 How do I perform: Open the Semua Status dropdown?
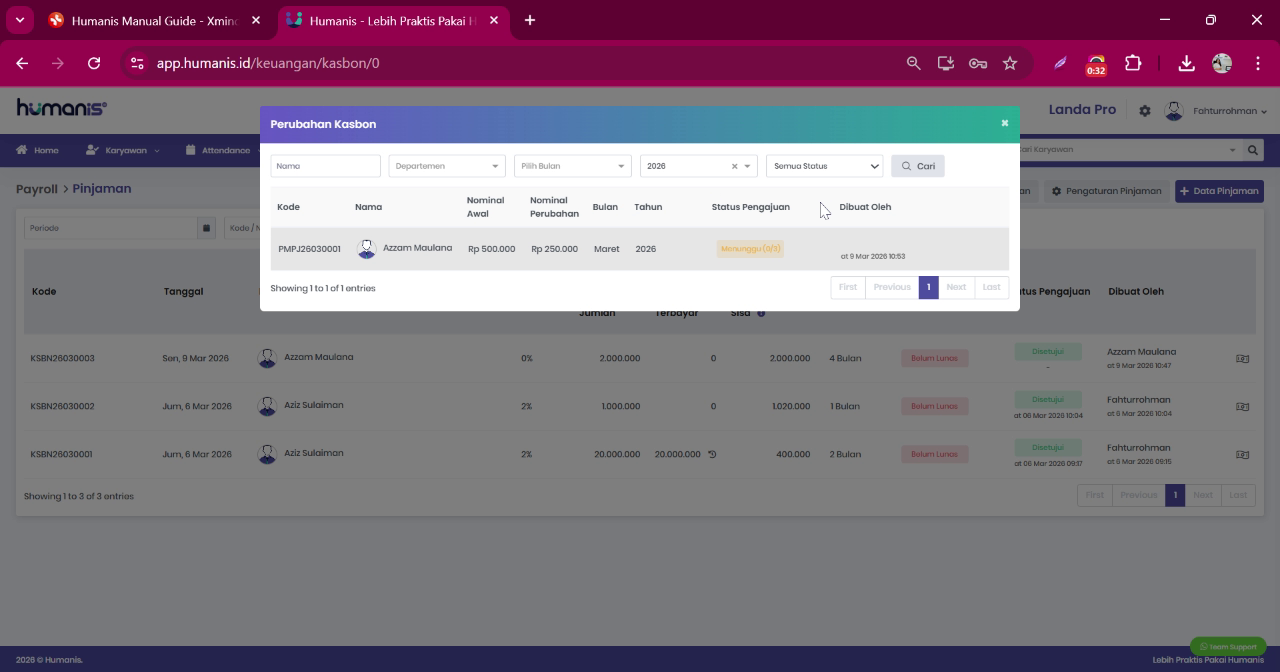[x=825, y=166]
